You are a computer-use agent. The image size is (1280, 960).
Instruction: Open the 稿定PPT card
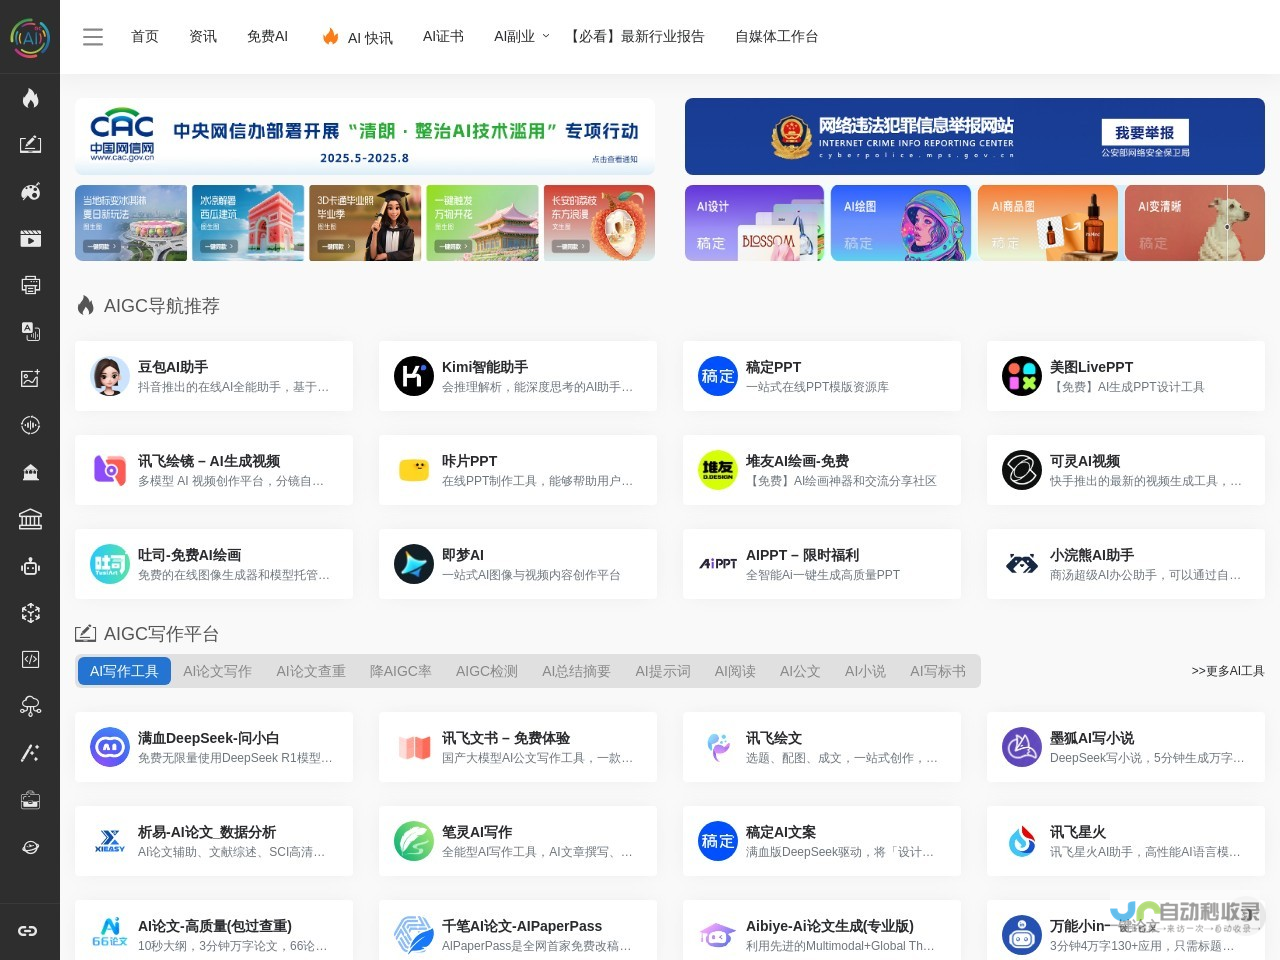(822, 376)
